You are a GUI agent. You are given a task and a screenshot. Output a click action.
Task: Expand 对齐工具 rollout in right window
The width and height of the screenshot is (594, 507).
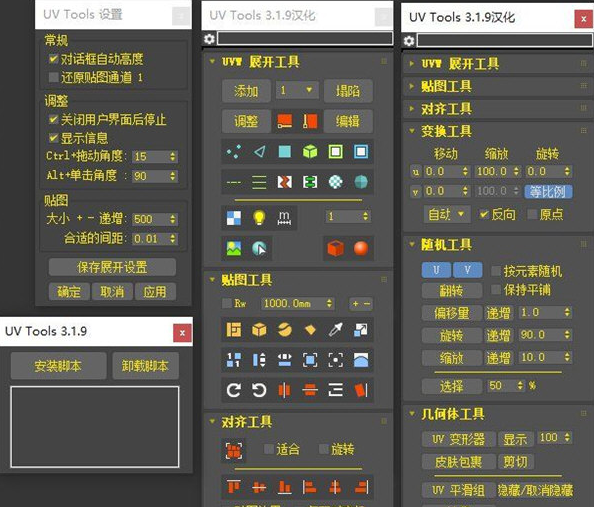coord(411,109)
